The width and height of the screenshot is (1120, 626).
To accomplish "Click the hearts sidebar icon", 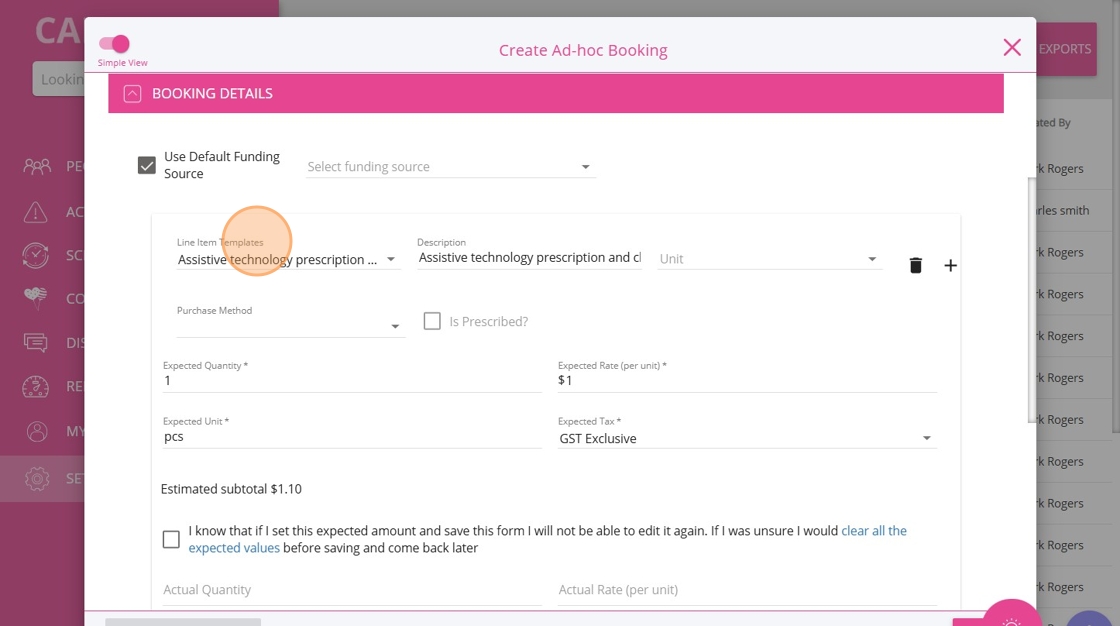I will (x=36, y=298).
